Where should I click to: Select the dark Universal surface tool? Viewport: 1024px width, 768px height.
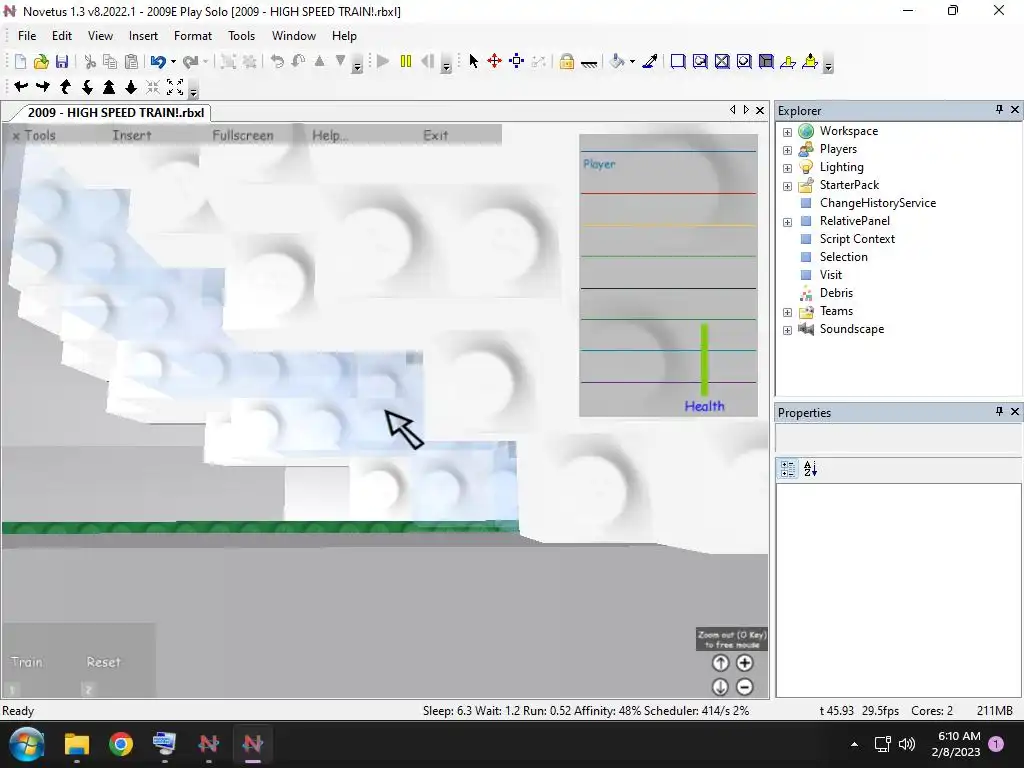pyautogui.click(x=766, y=61)
